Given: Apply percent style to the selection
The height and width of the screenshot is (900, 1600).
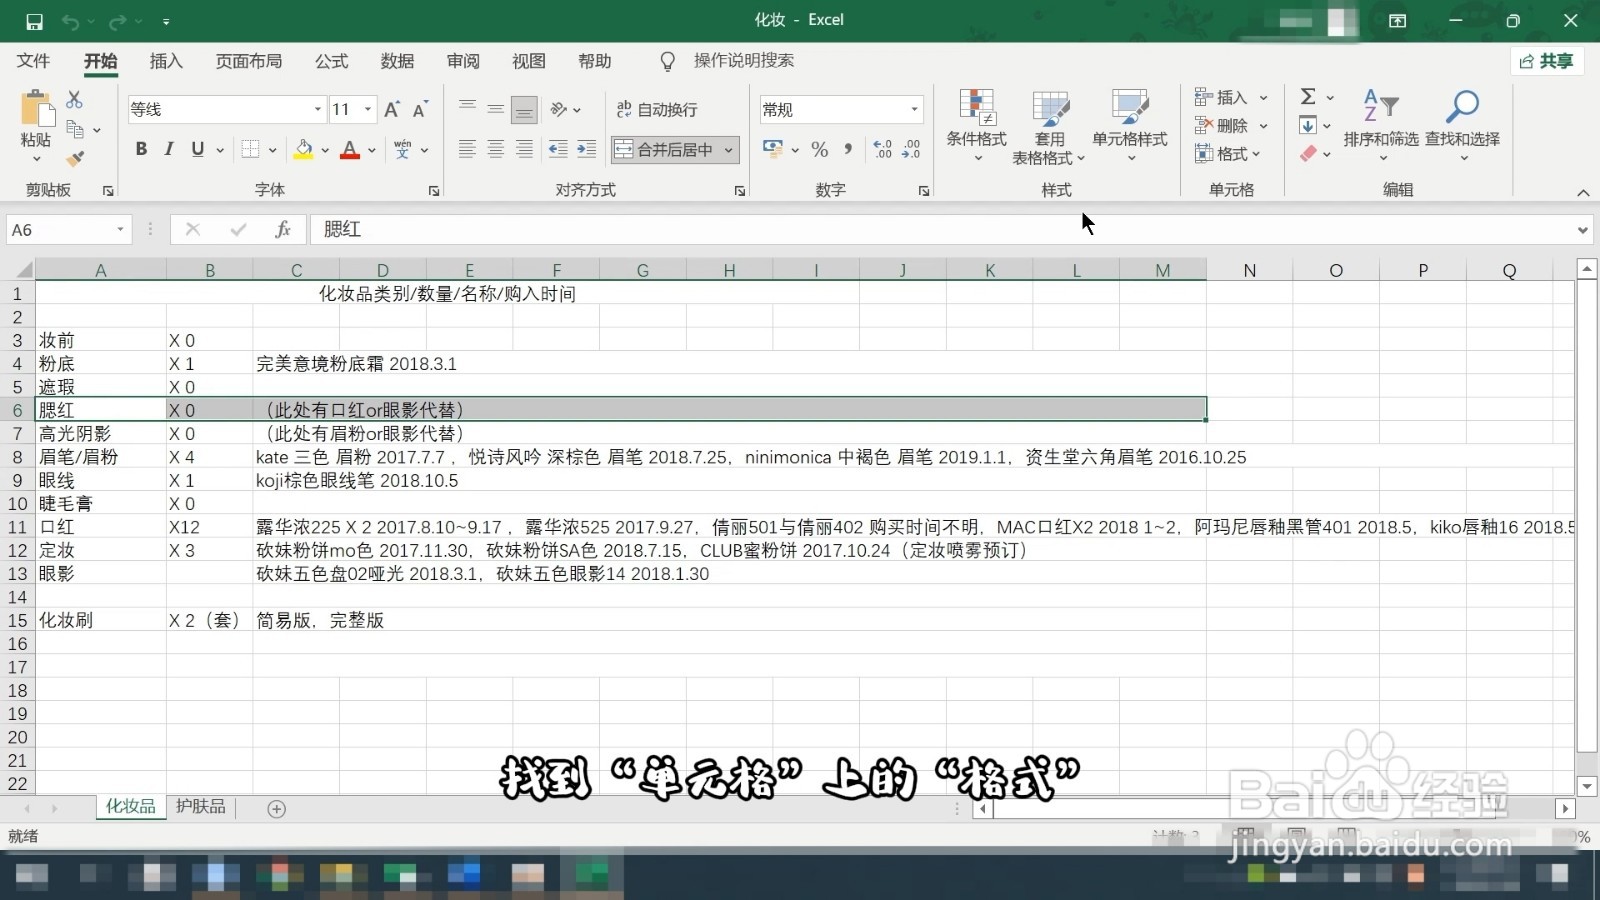Looking at the screenshot, I should [819, 149].
